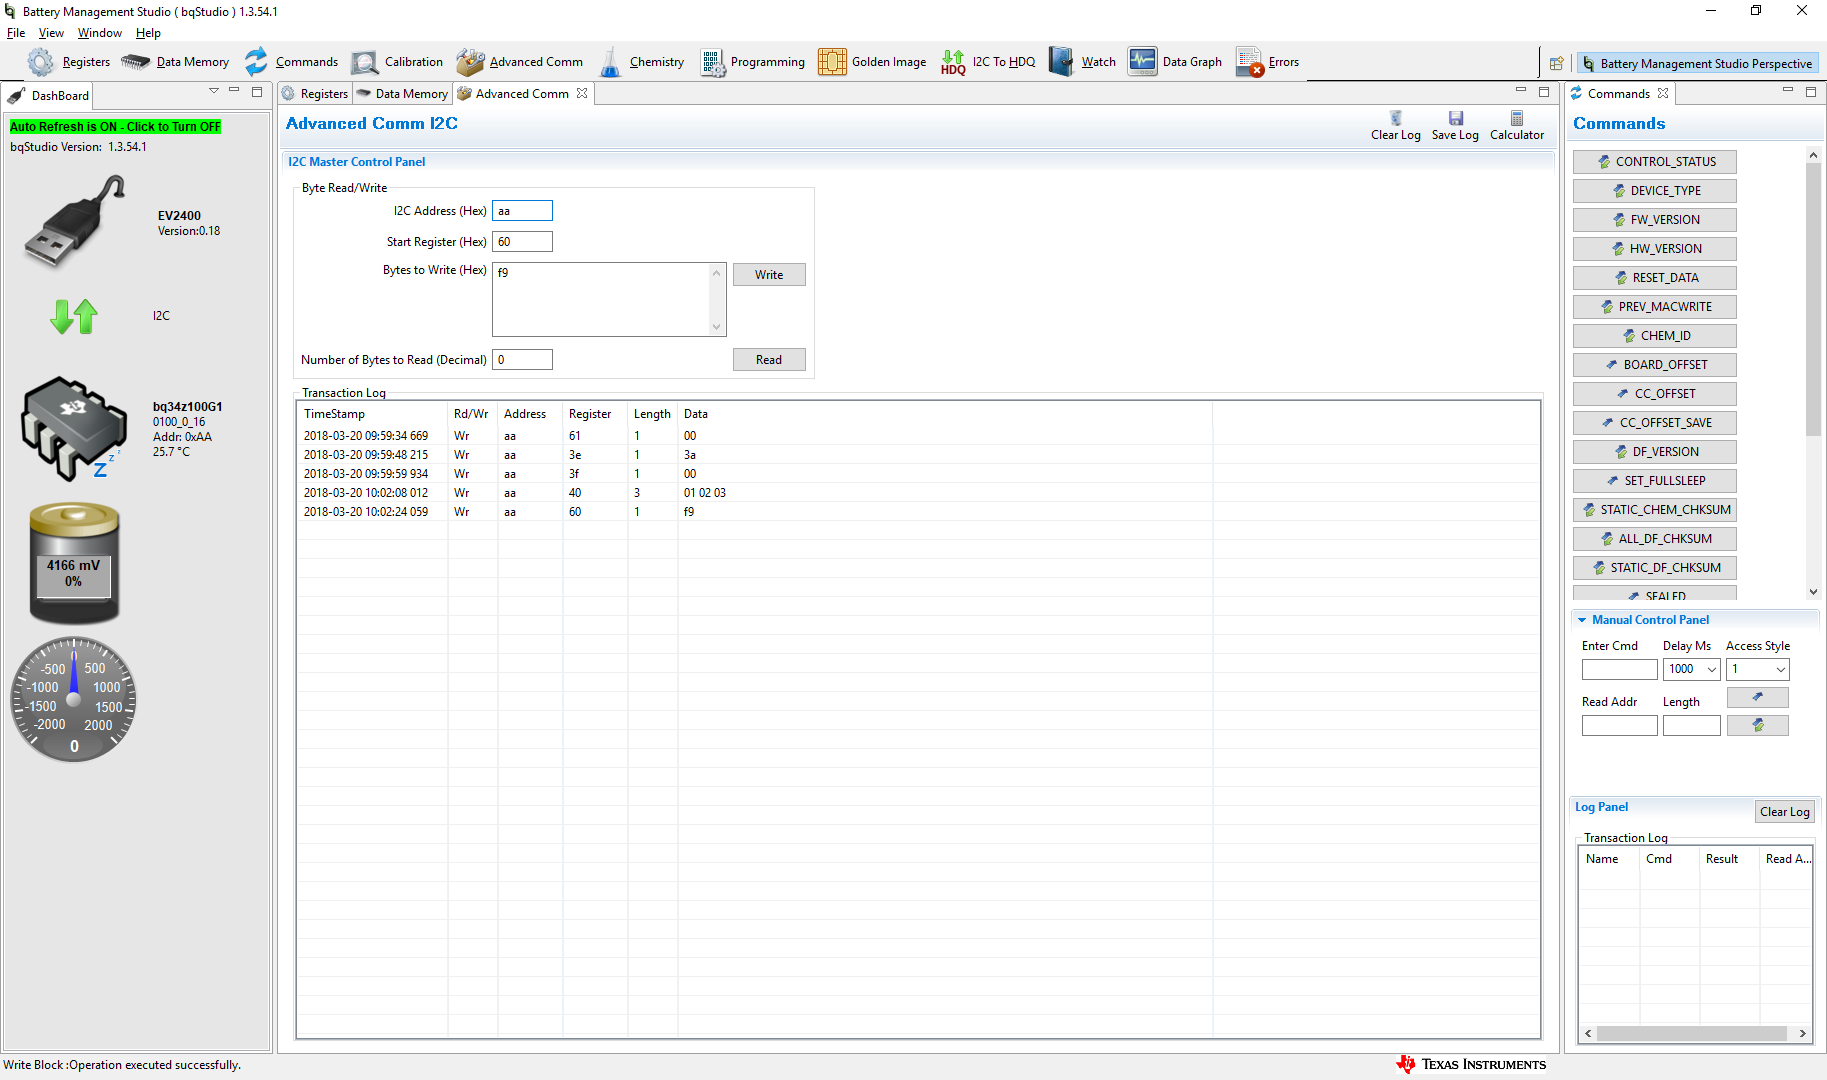The height and width of the screenshot is (1080, 1827).
Task: Close the Commands view tab
Action: (x=1663, y=93)
